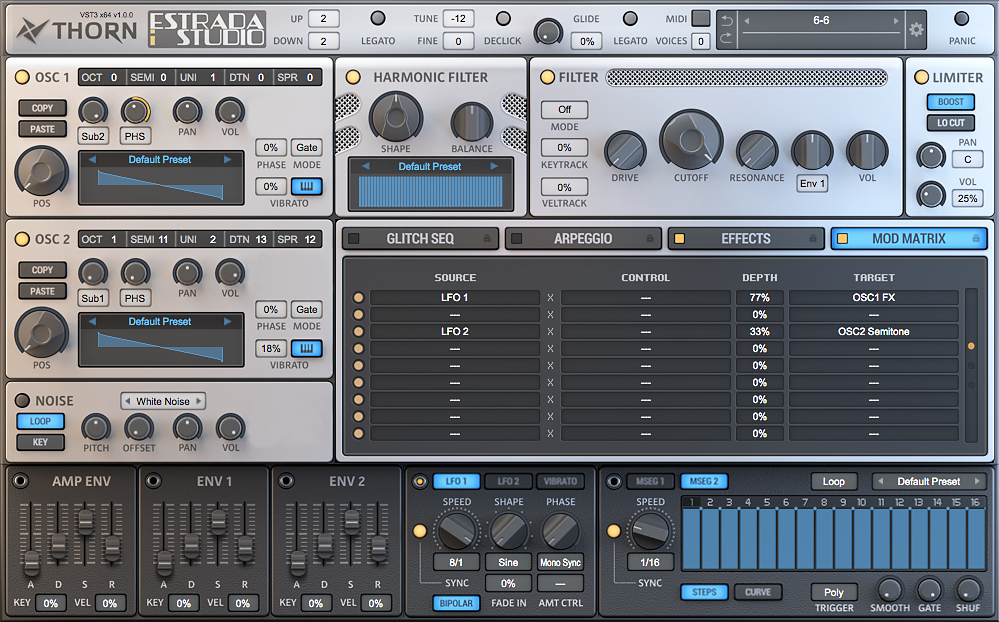Viewport: 999px width, 622px height.
Task: Toggle the Harmonic Filter power LED
Action: pos(353,77)
